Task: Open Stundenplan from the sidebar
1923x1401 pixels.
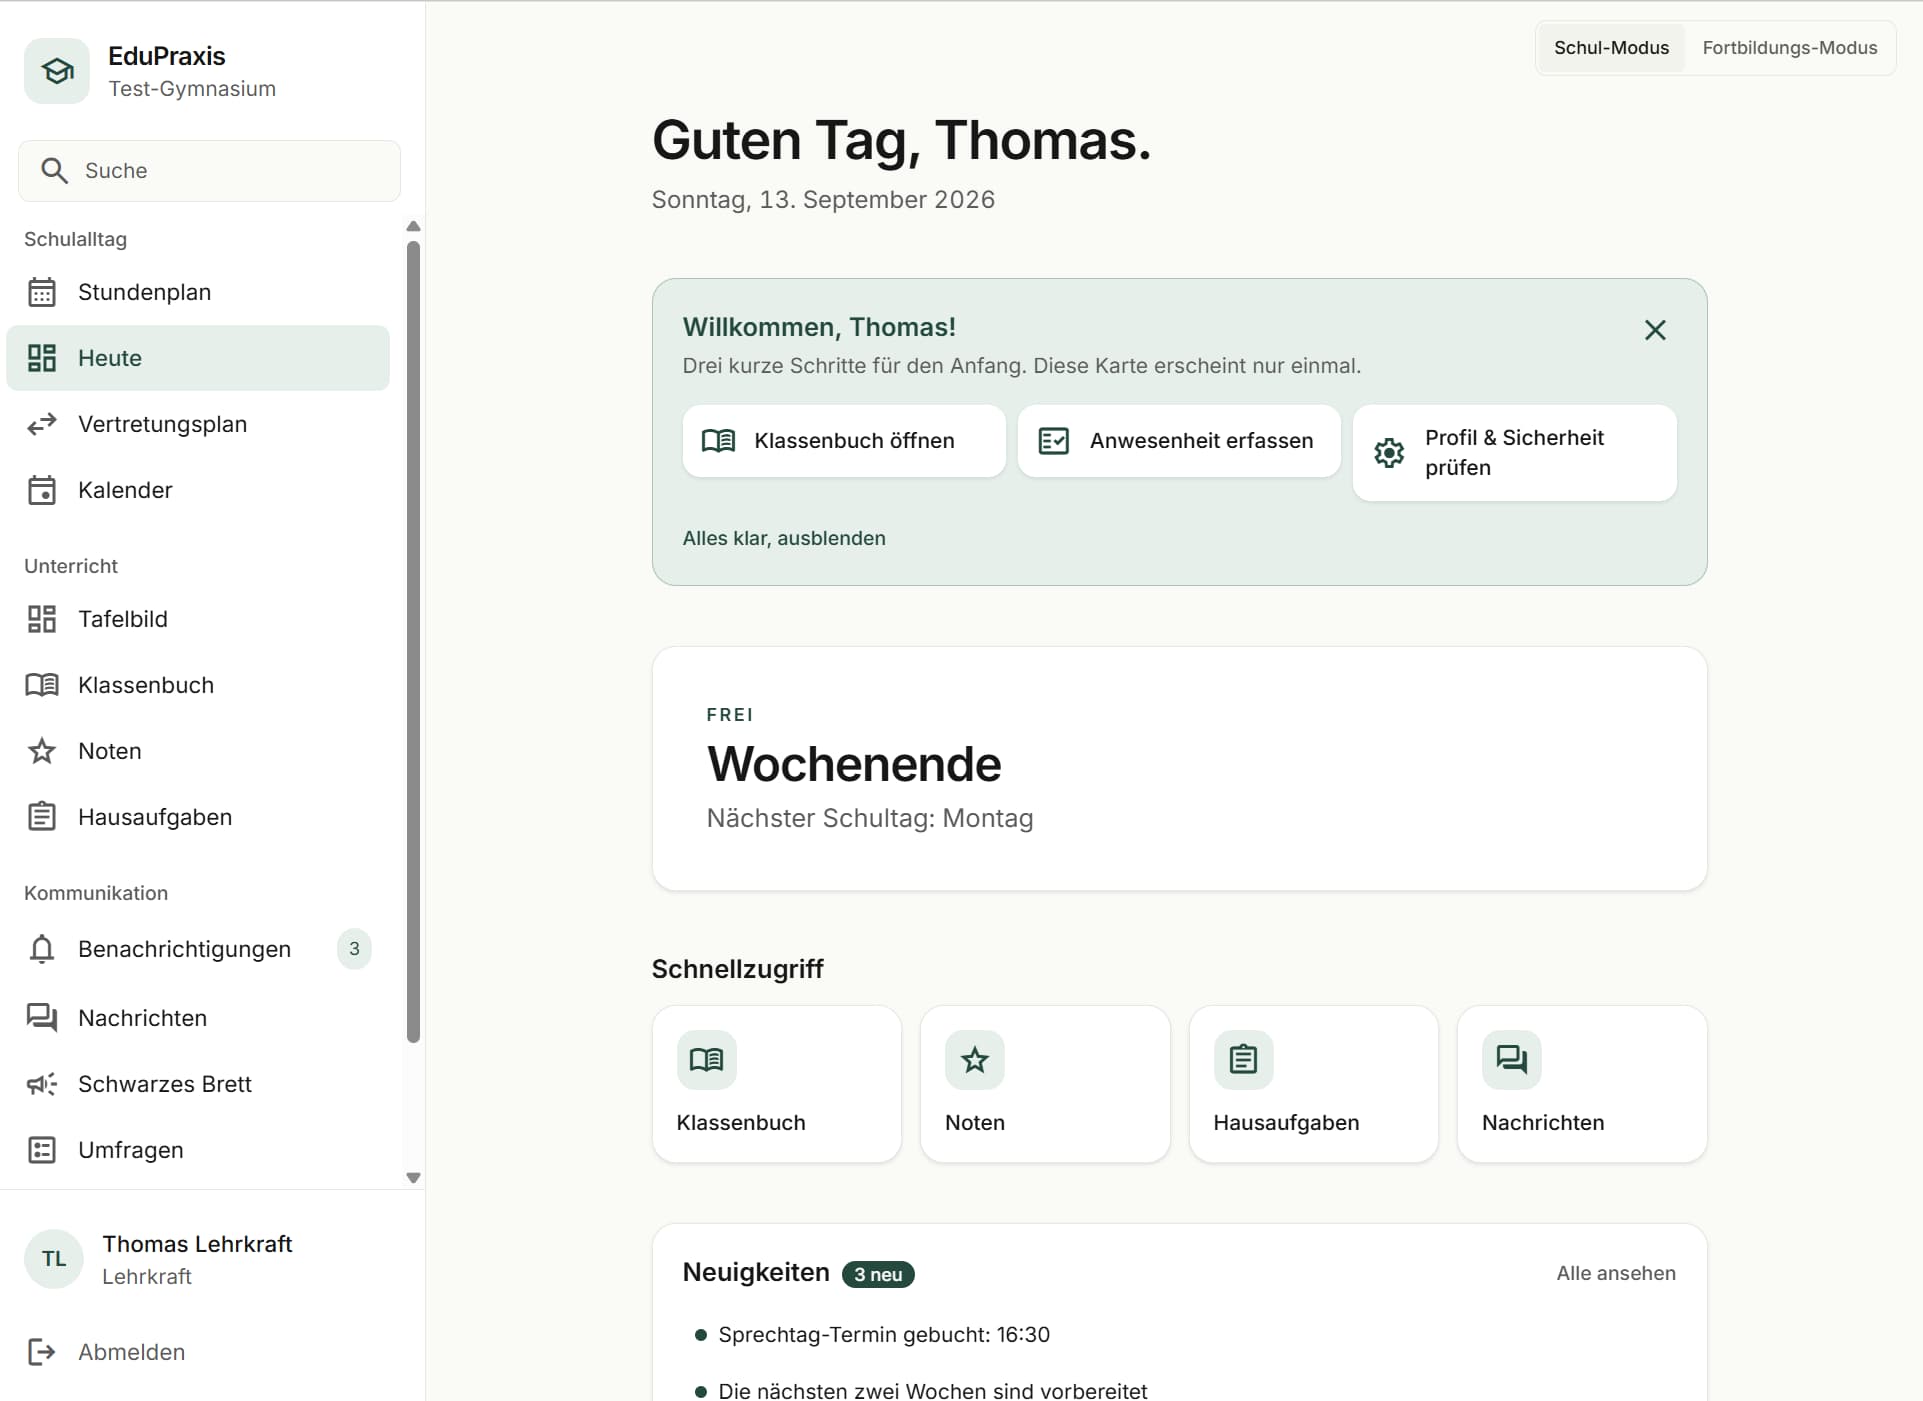Action: pos(198,292)
